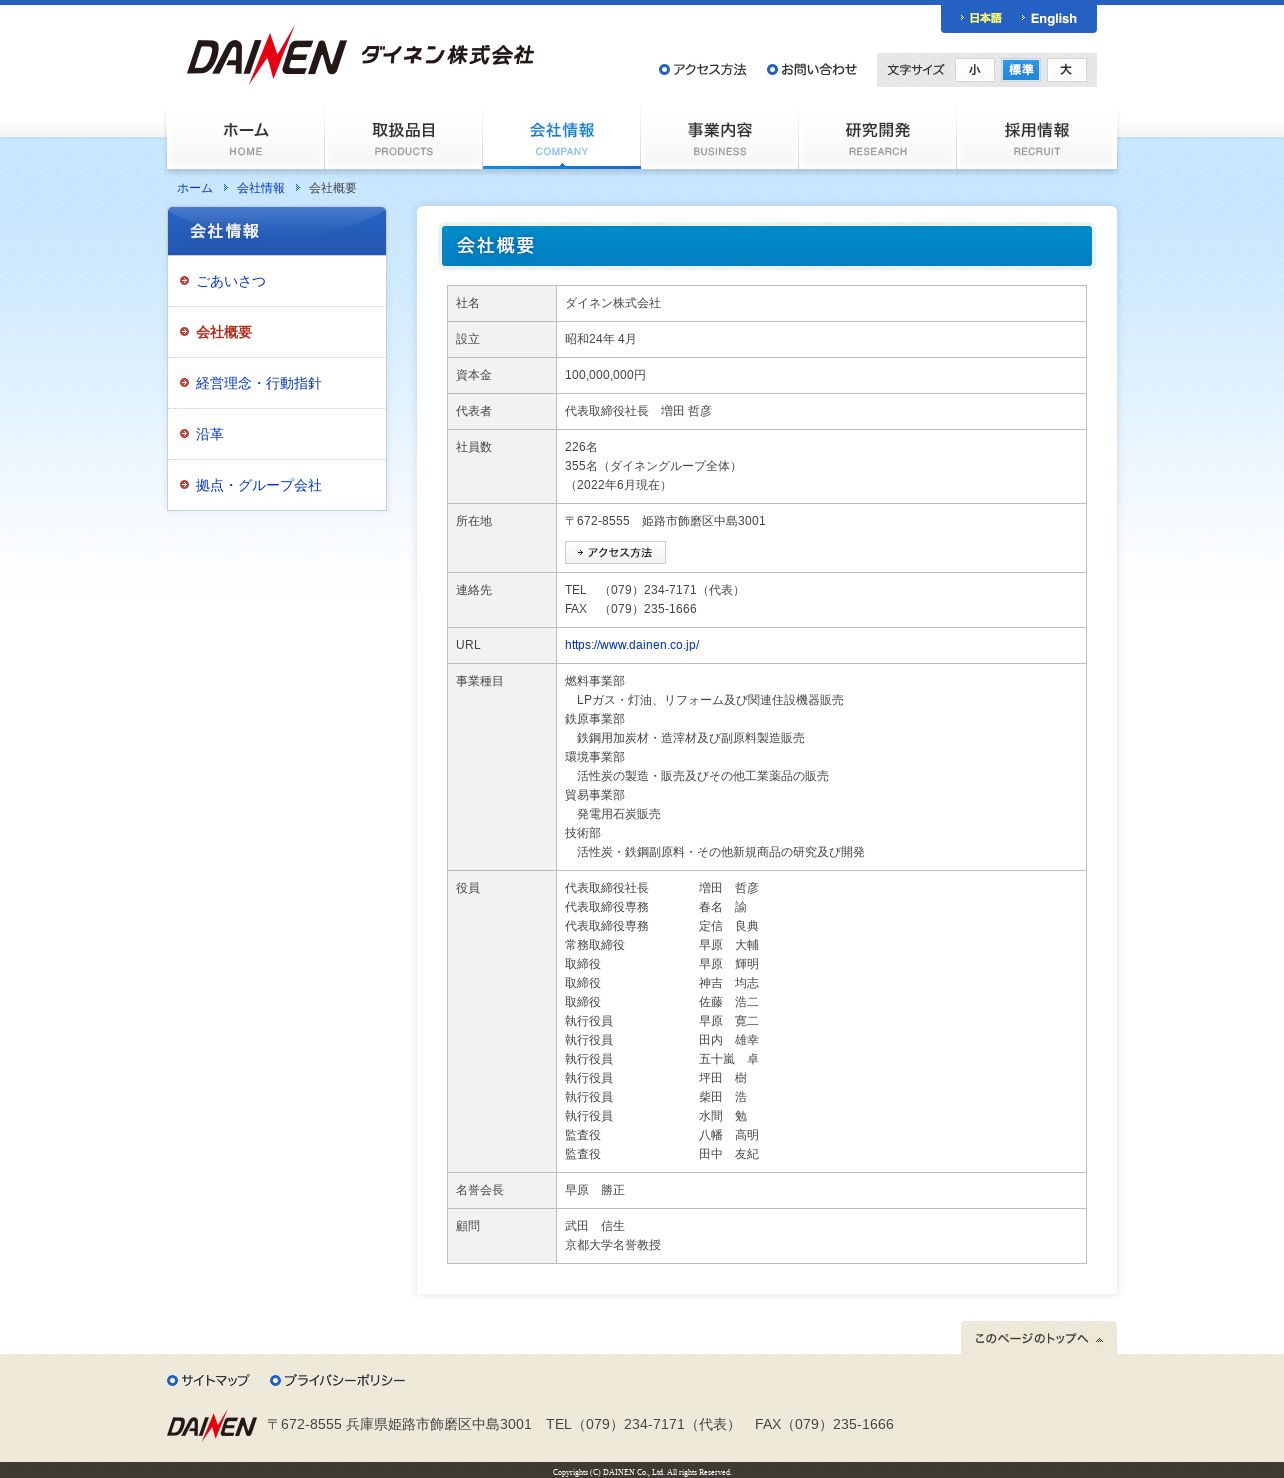This screenshot has height=1478, width=1284.
Task: Go to the ホーム HOME tab
Action: 246,139
